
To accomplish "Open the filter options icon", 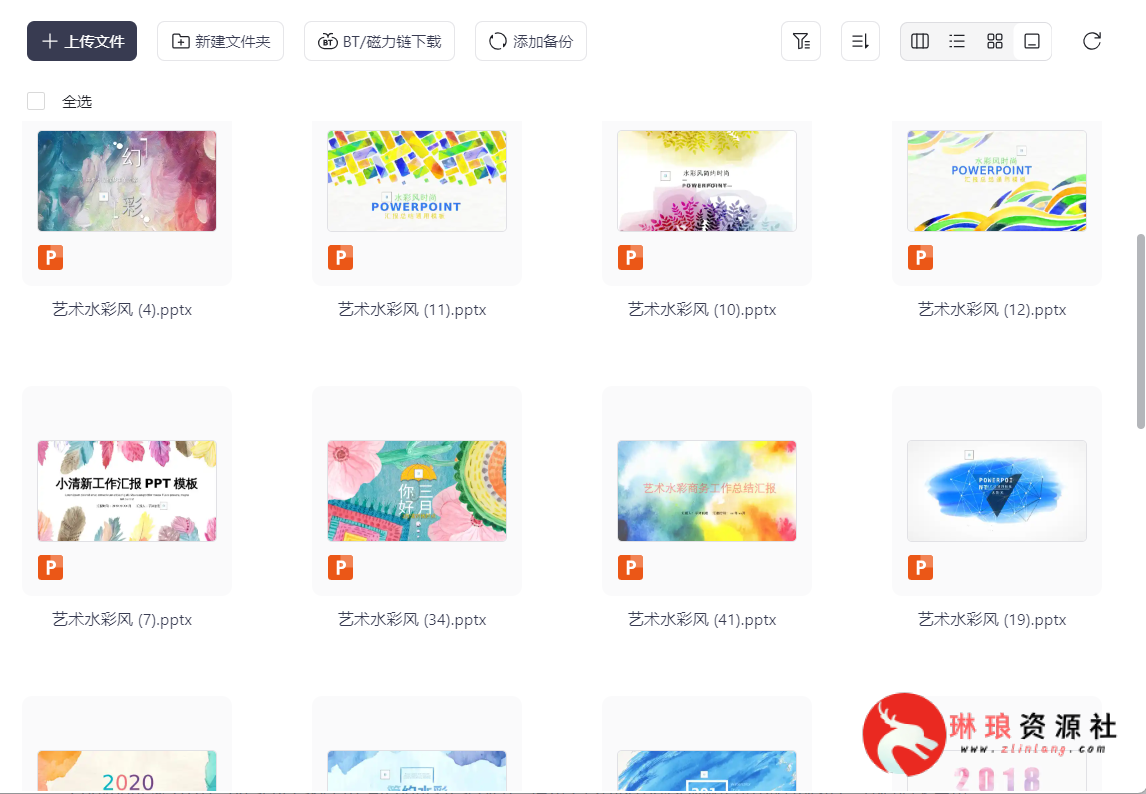I will click(x=801, y=41).
